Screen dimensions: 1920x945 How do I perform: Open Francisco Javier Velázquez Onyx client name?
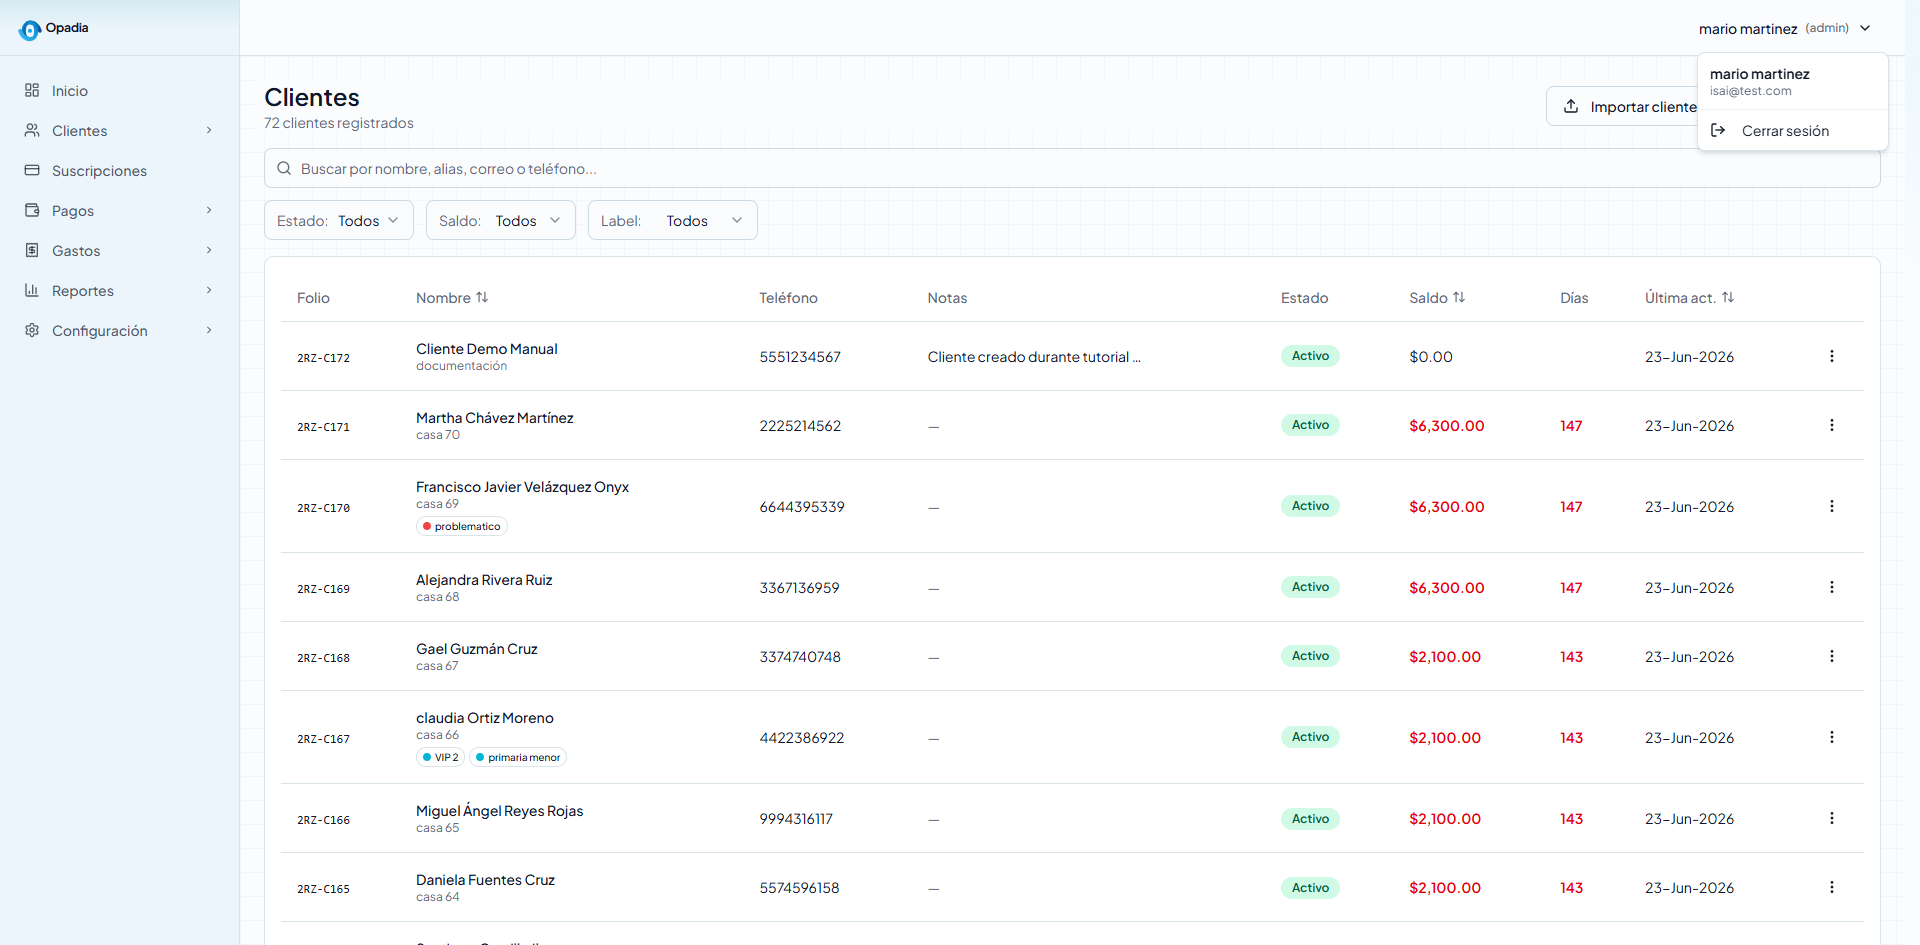522,487
